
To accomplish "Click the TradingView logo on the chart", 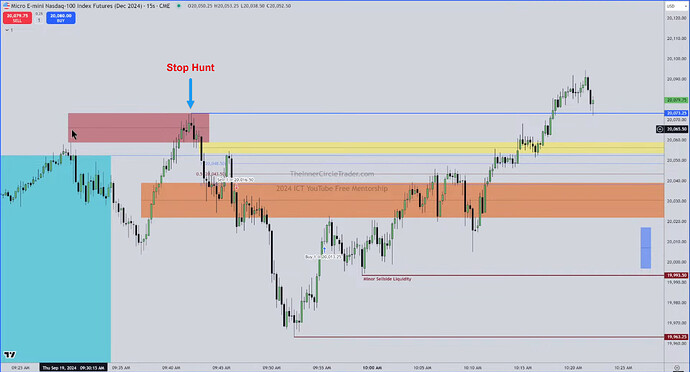I will pos(9,354).
